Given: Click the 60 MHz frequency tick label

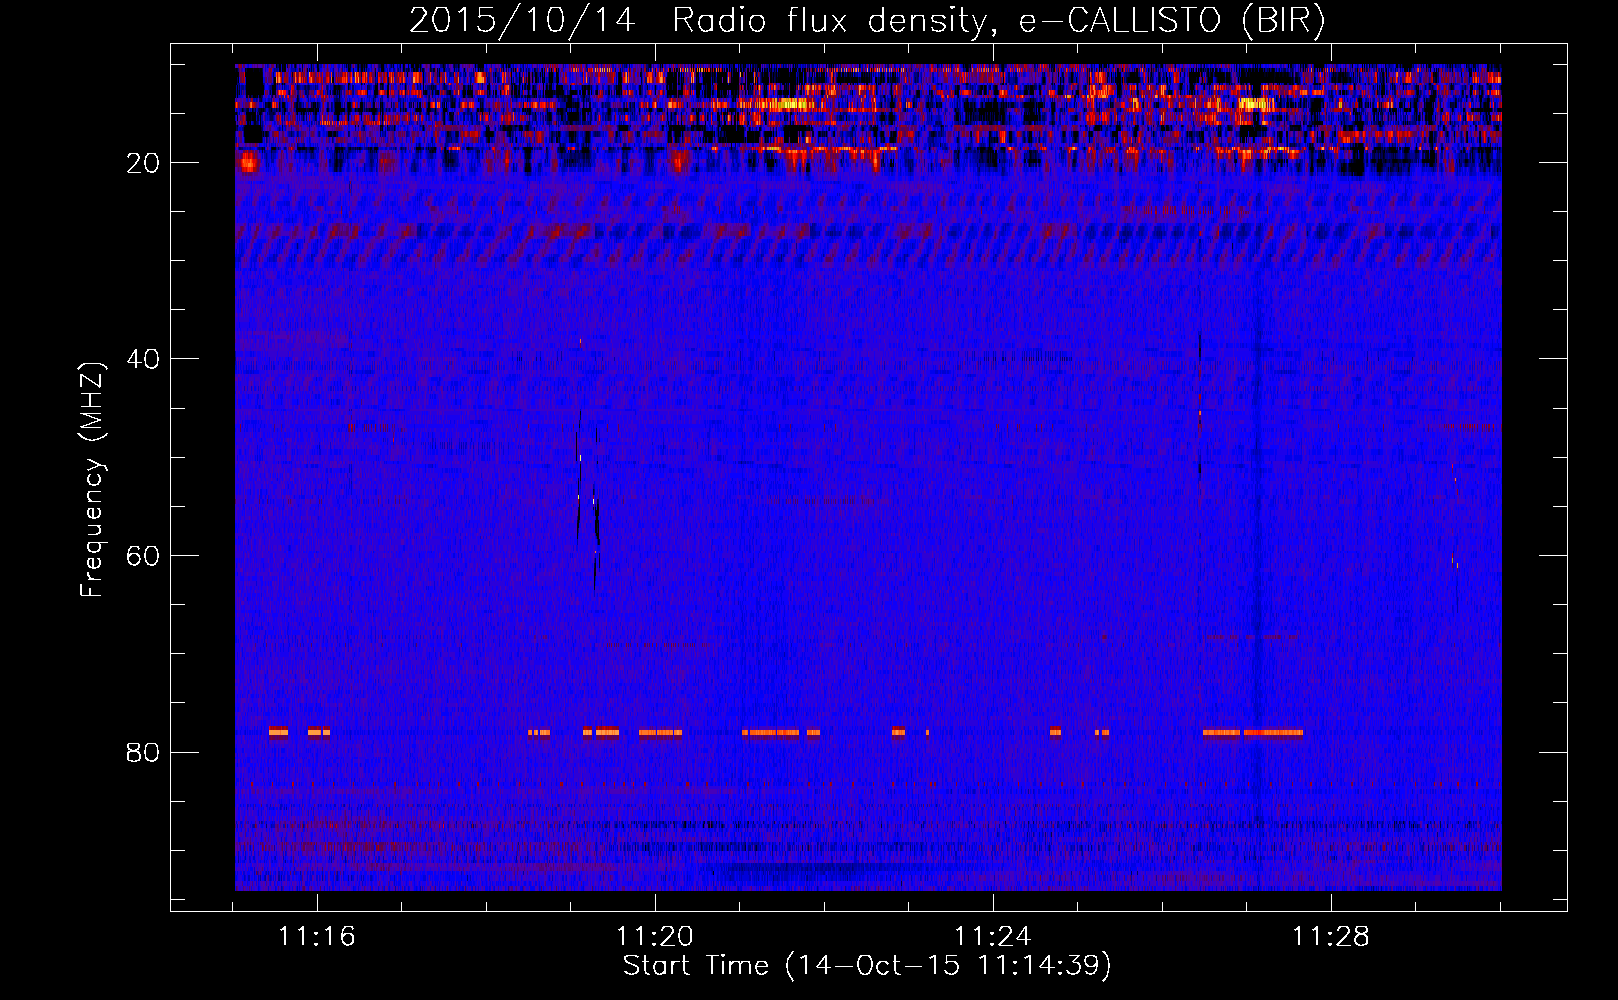Looking at the screenshot, I should (143, 556).
